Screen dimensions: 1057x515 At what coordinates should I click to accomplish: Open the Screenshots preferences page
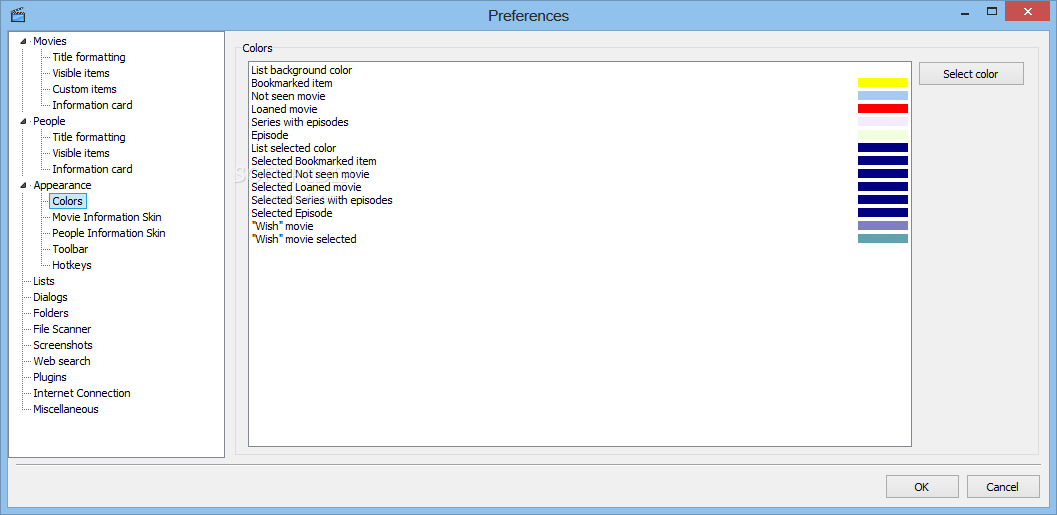click(63, 345)
